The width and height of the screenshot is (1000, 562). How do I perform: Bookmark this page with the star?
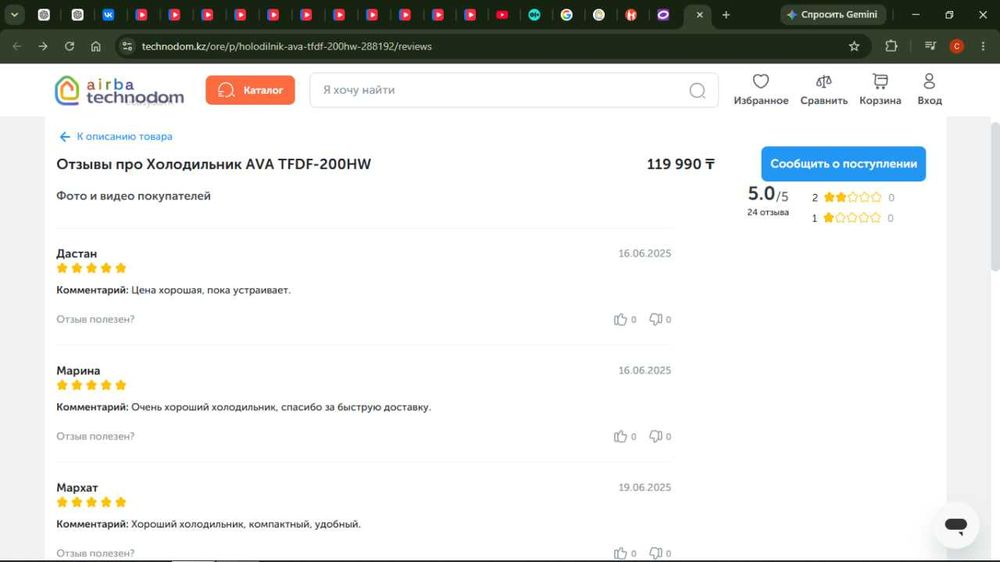click(x=854, y=47)
